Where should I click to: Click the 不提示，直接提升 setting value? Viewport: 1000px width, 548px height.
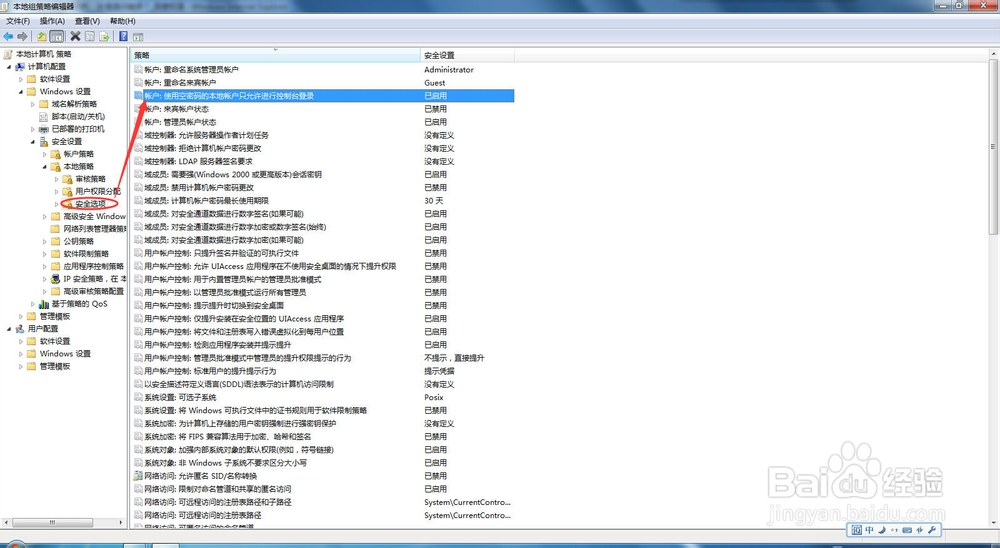454,358
